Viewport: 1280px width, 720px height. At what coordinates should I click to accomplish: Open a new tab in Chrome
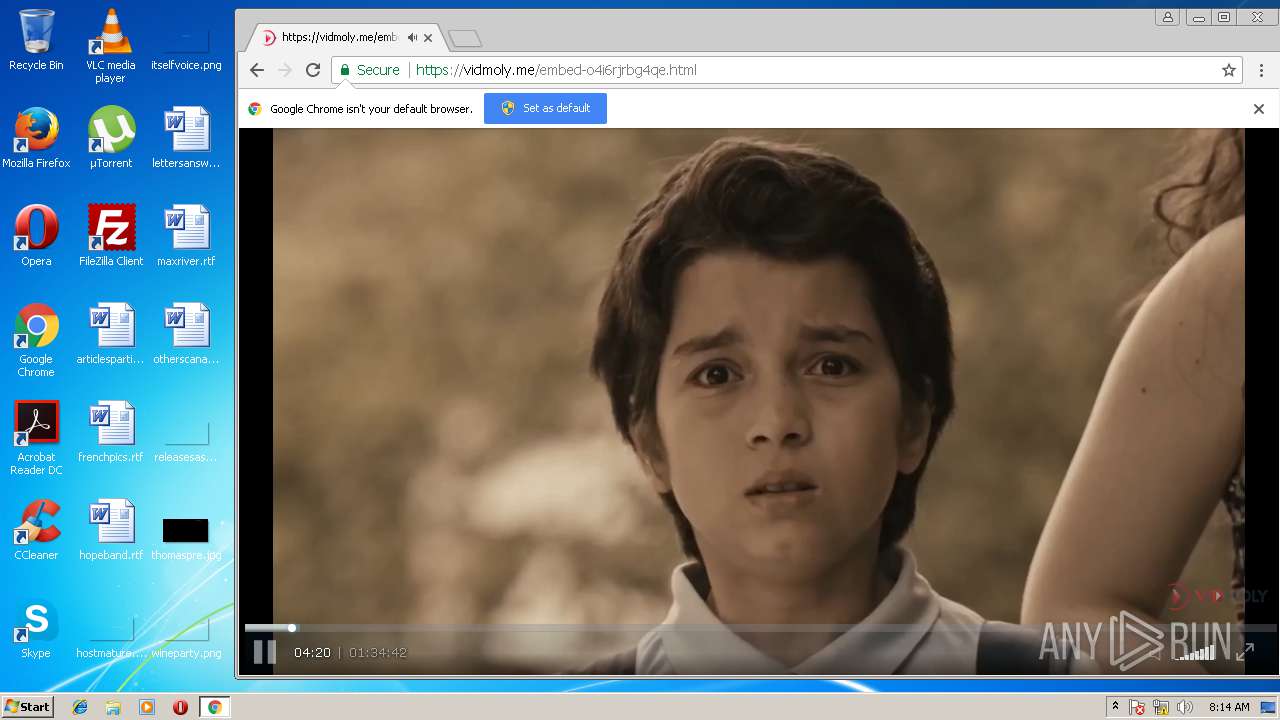465,39
